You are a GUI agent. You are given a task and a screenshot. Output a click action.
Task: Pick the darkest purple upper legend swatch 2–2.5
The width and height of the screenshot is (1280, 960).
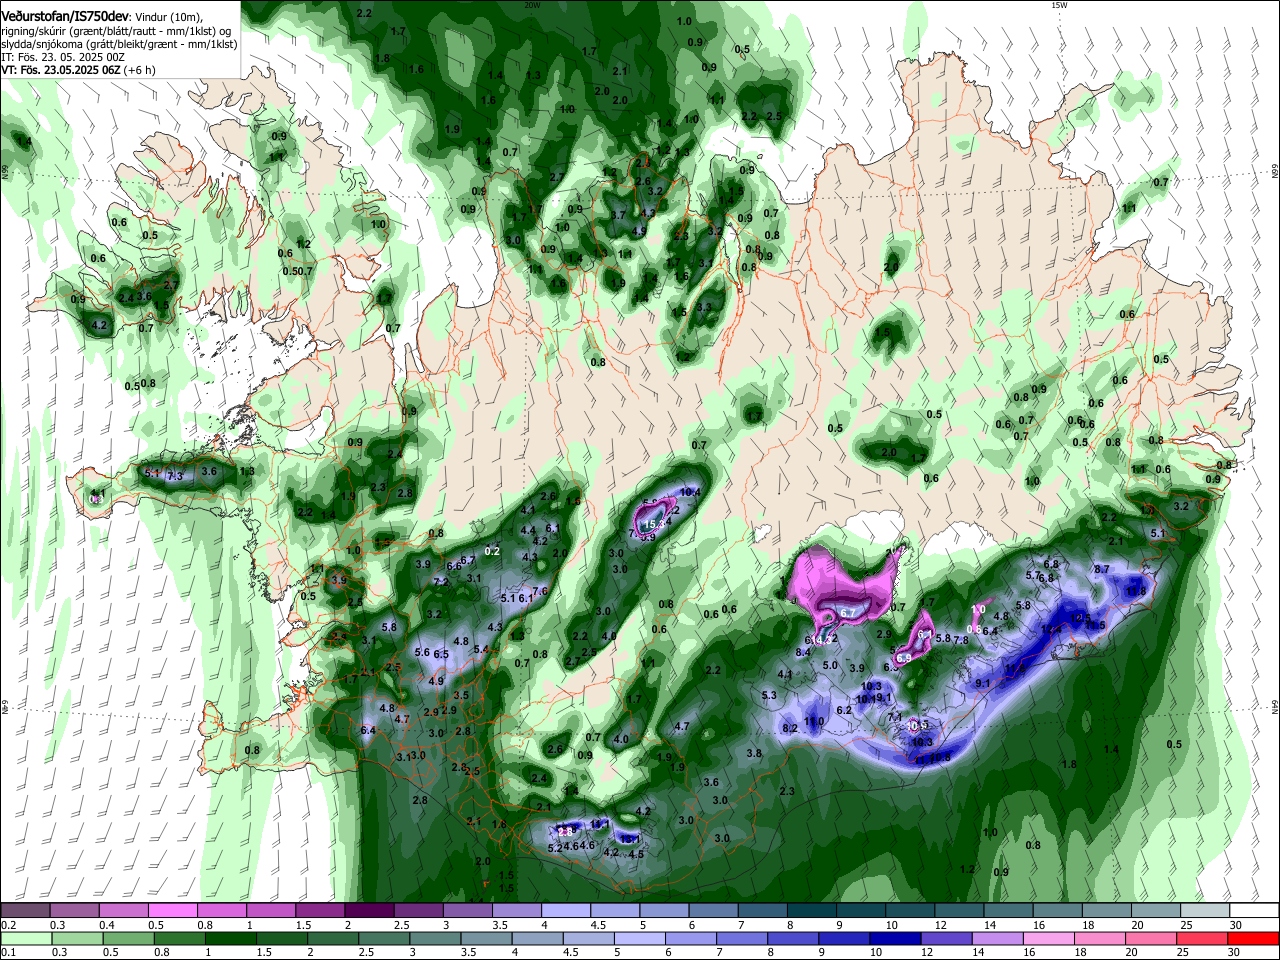368,910
